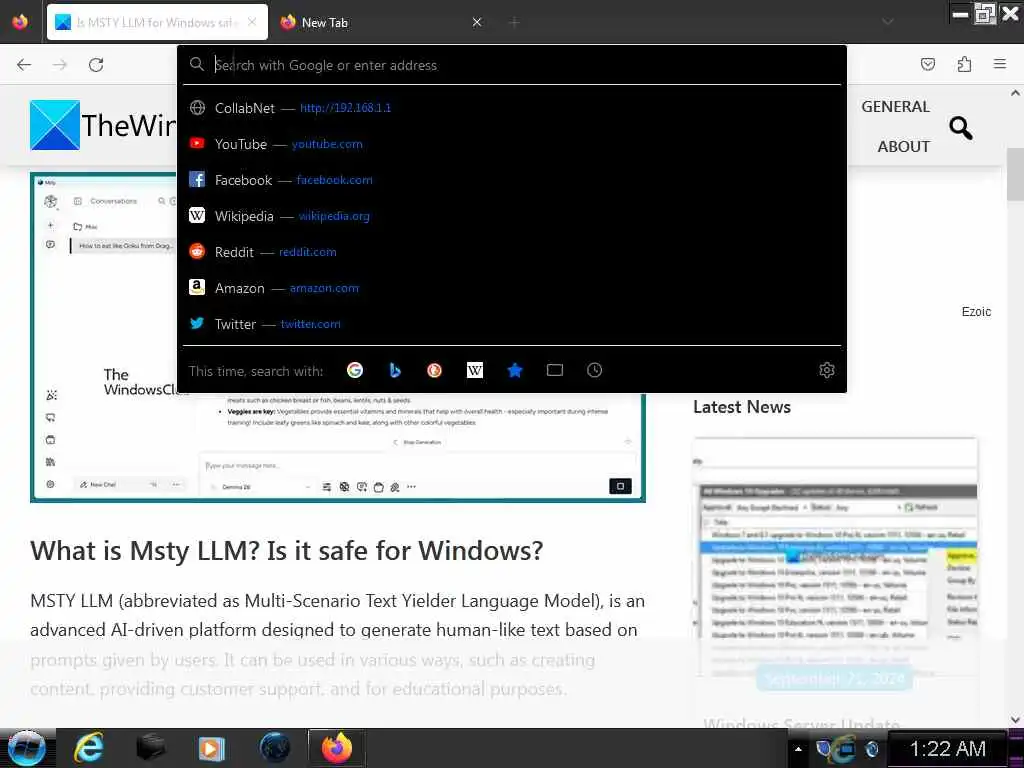Open the Windows Start button
The width and height of the screenshot is (1024, 768).
(x=26, y=748)
